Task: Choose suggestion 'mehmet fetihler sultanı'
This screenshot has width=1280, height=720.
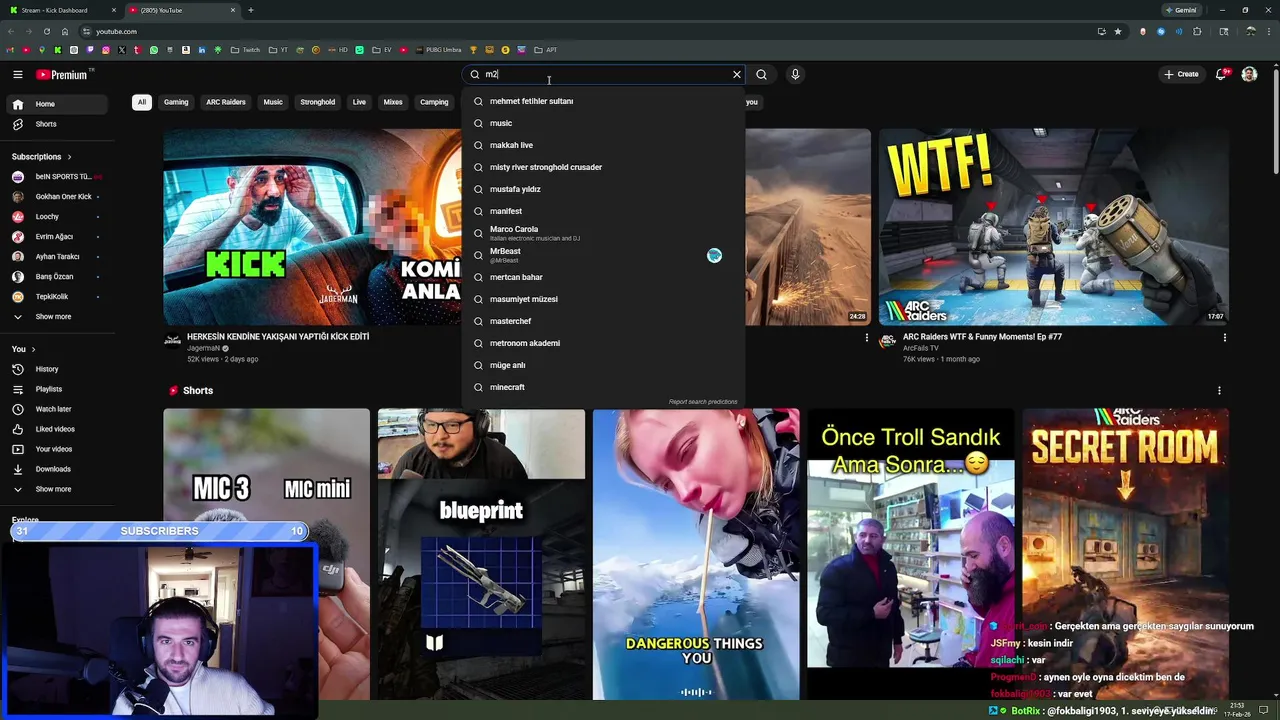Action: click(x=603, y=101)
